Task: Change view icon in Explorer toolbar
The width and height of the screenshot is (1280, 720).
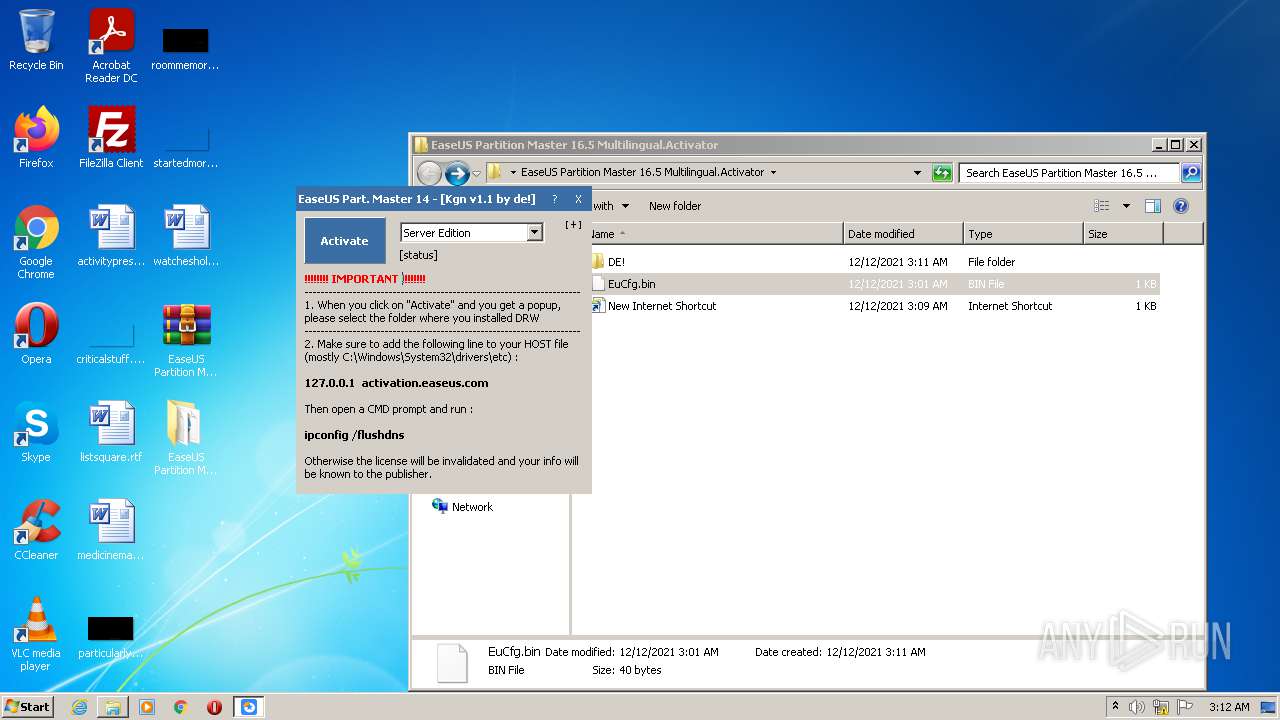Action: click(1102, 206)
